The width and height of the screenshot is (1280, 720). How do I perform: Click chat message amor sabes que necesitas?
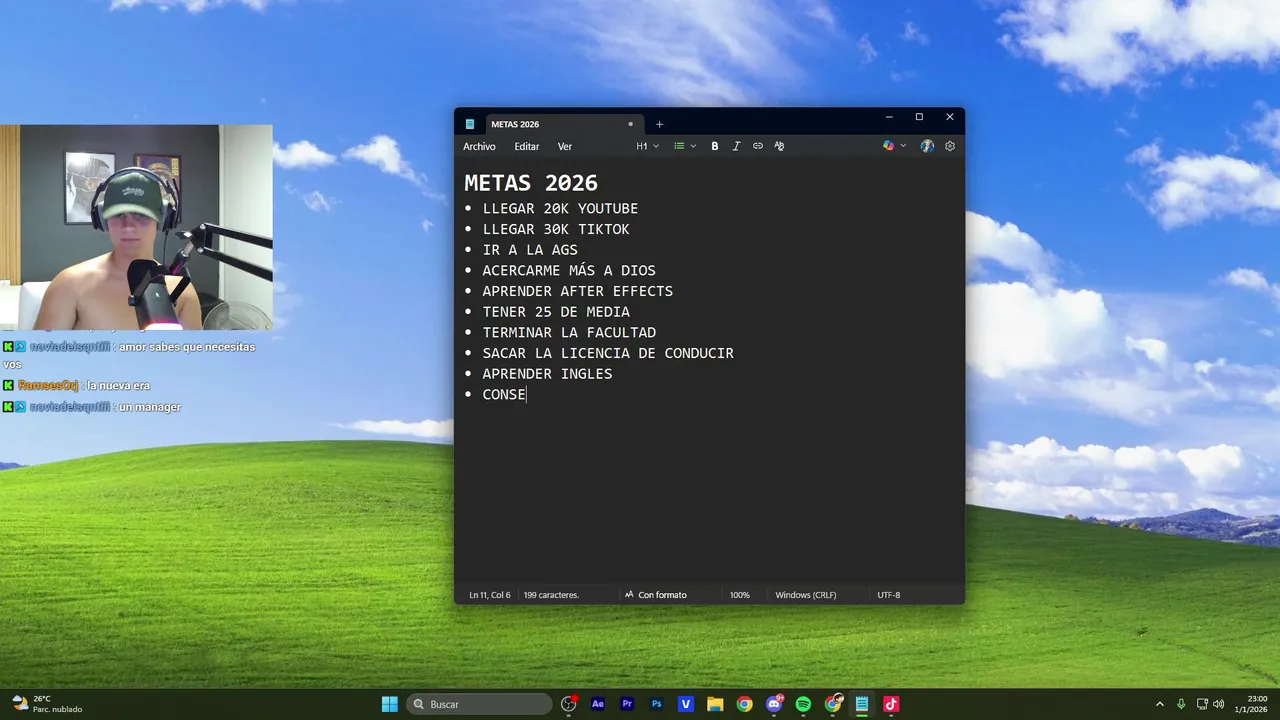point(187,347)
